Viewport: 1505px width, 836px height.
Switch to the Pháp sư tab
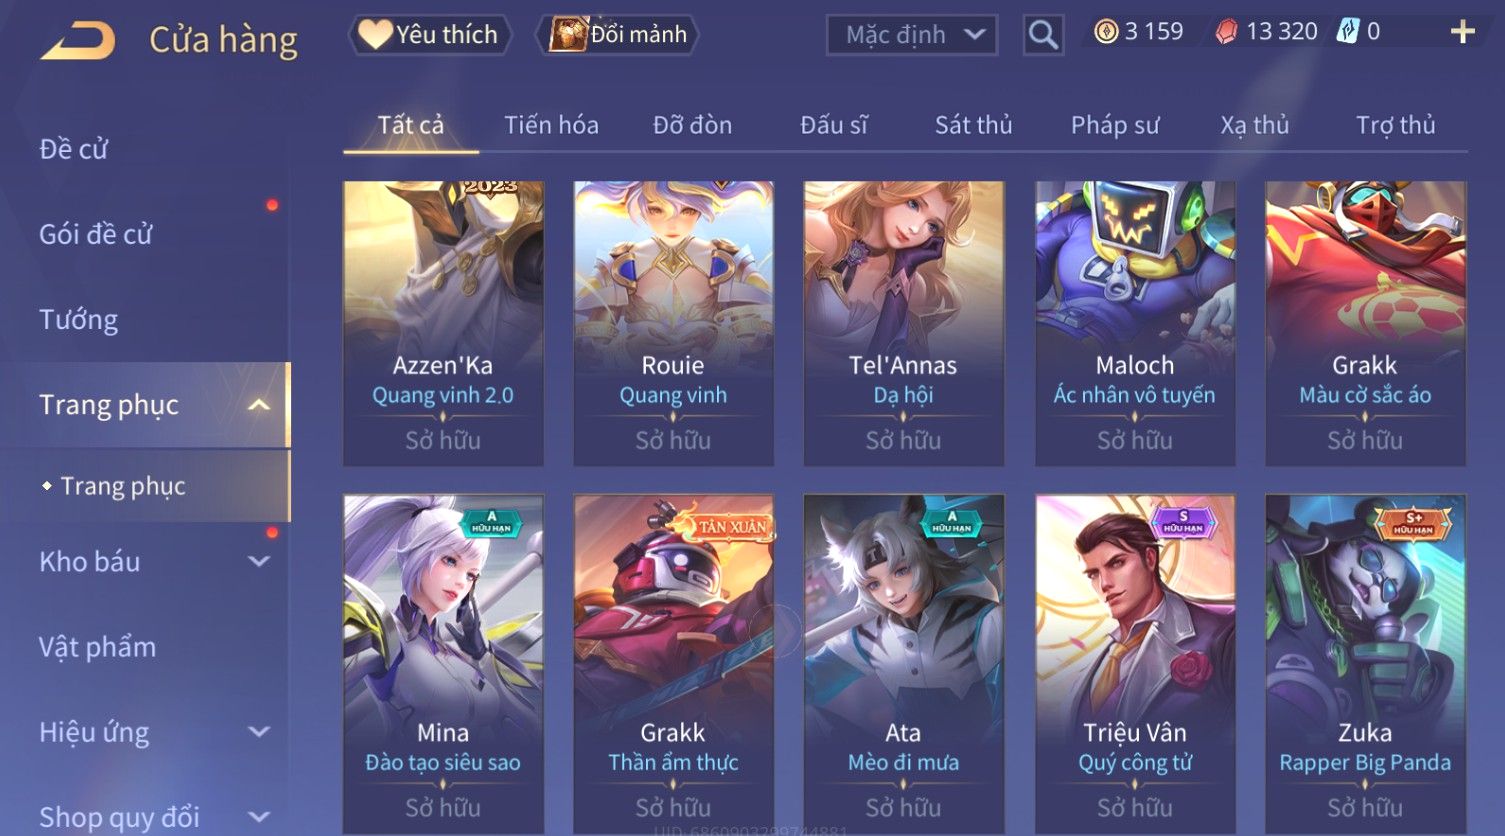[1115, 125]
